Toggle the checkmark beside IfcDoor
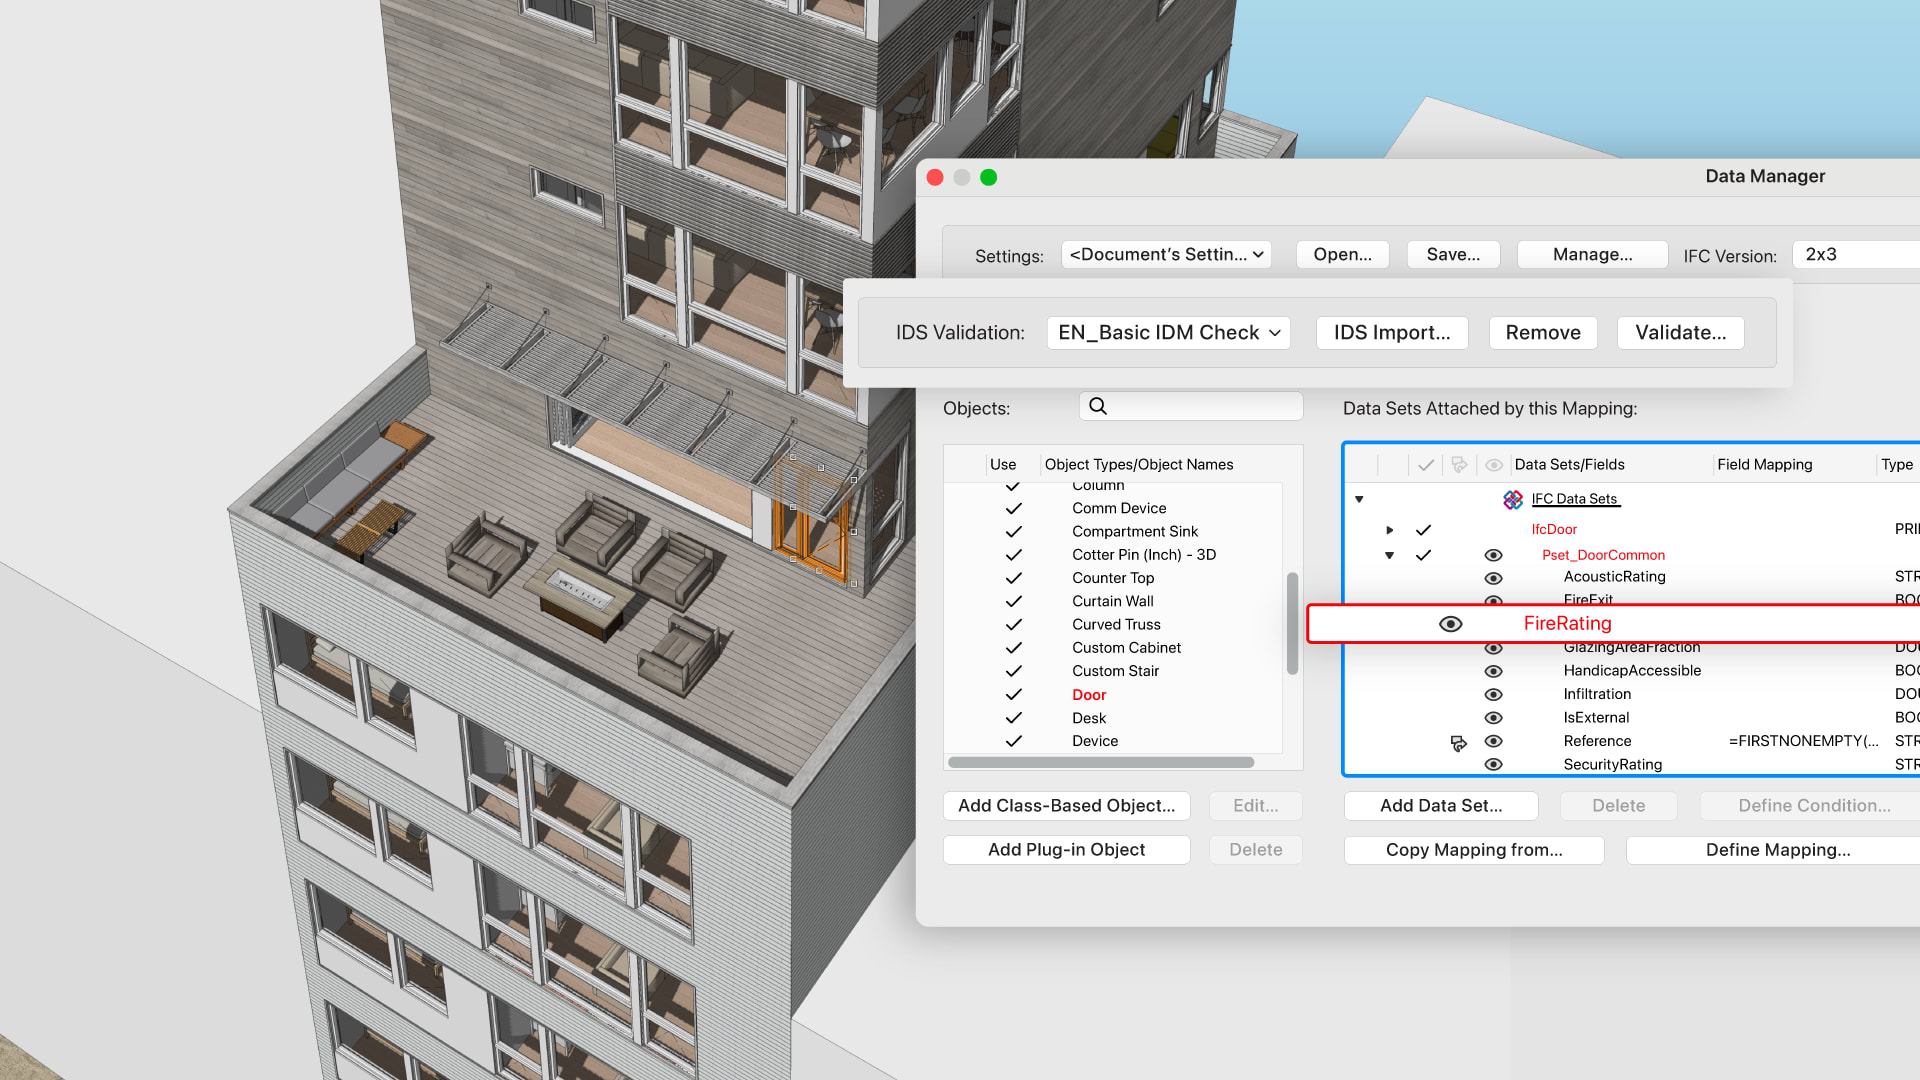1920x1080 pixels. point(1423,530)
